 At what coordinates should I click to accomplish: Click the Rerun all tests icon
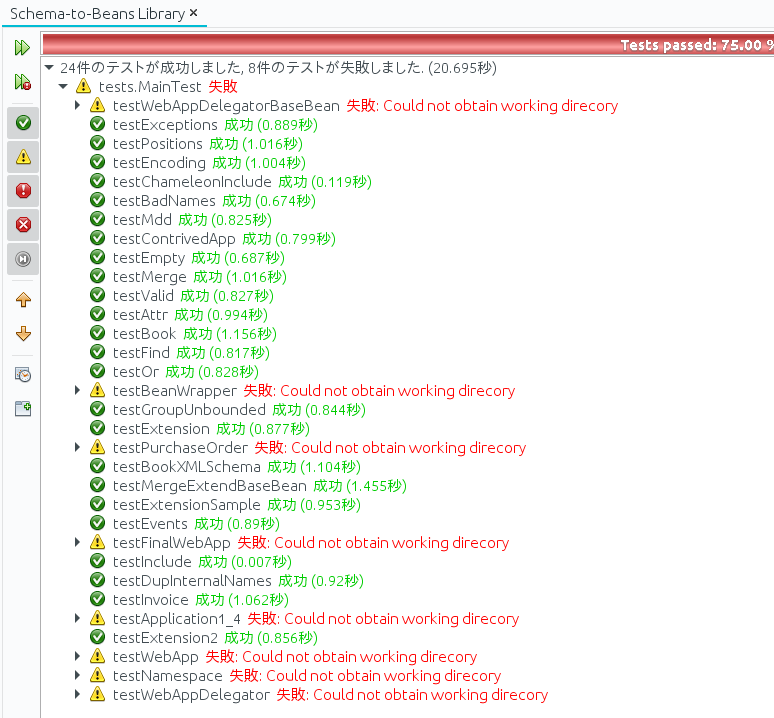coord(22,48)
